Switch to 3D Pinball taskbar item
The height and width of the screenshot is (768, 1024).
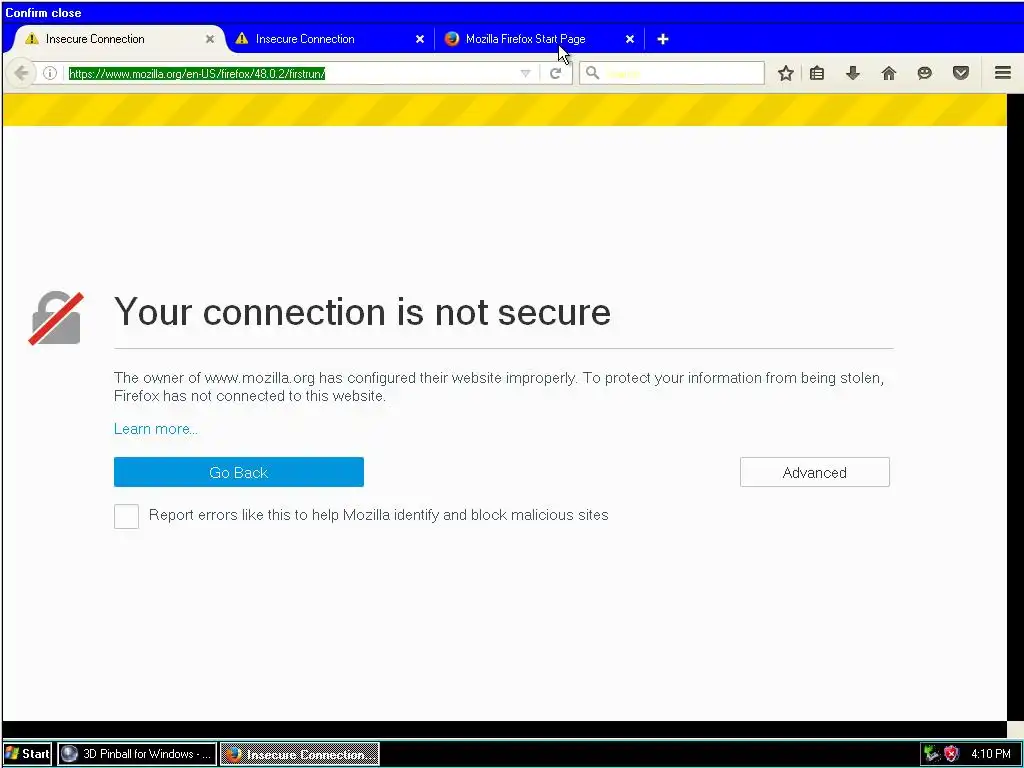pyautogui.click(x=136, y=754)
